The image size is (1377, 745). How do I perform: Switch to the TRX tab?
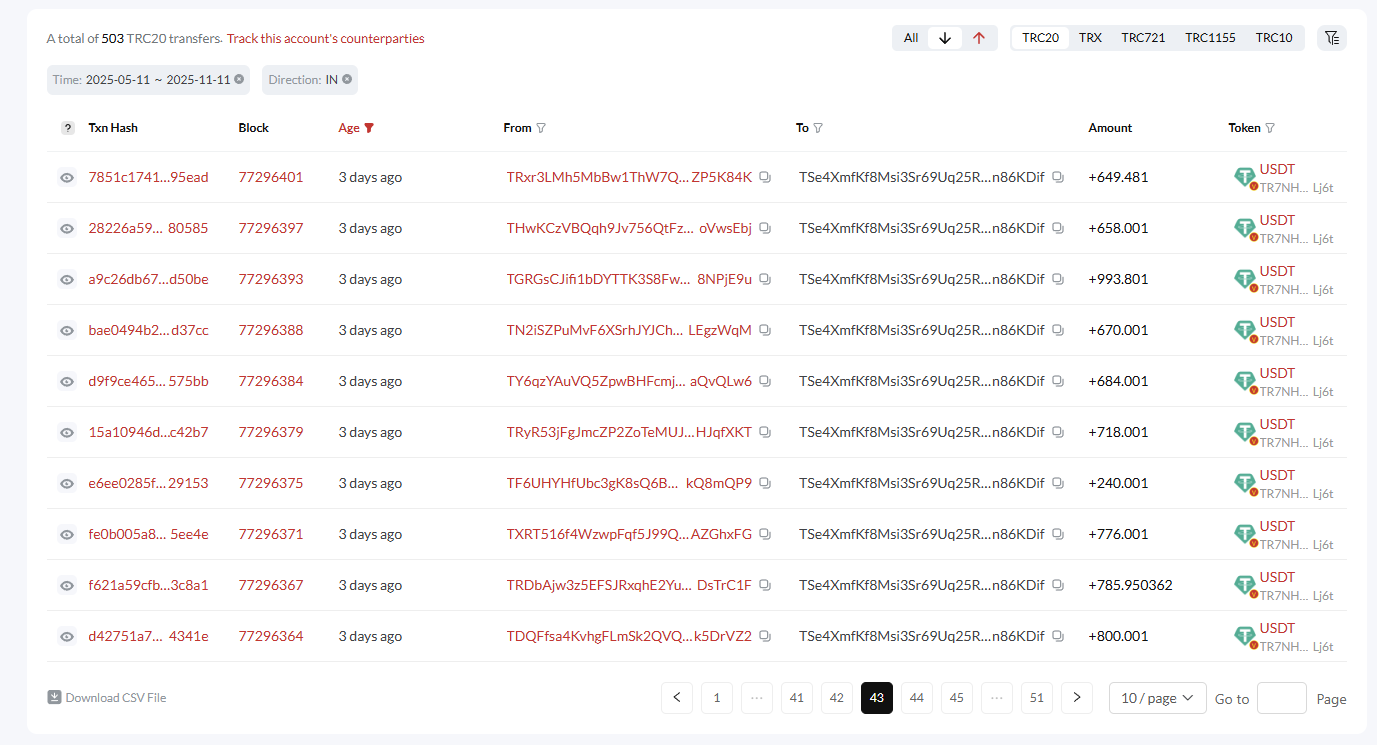[1090, 37]
